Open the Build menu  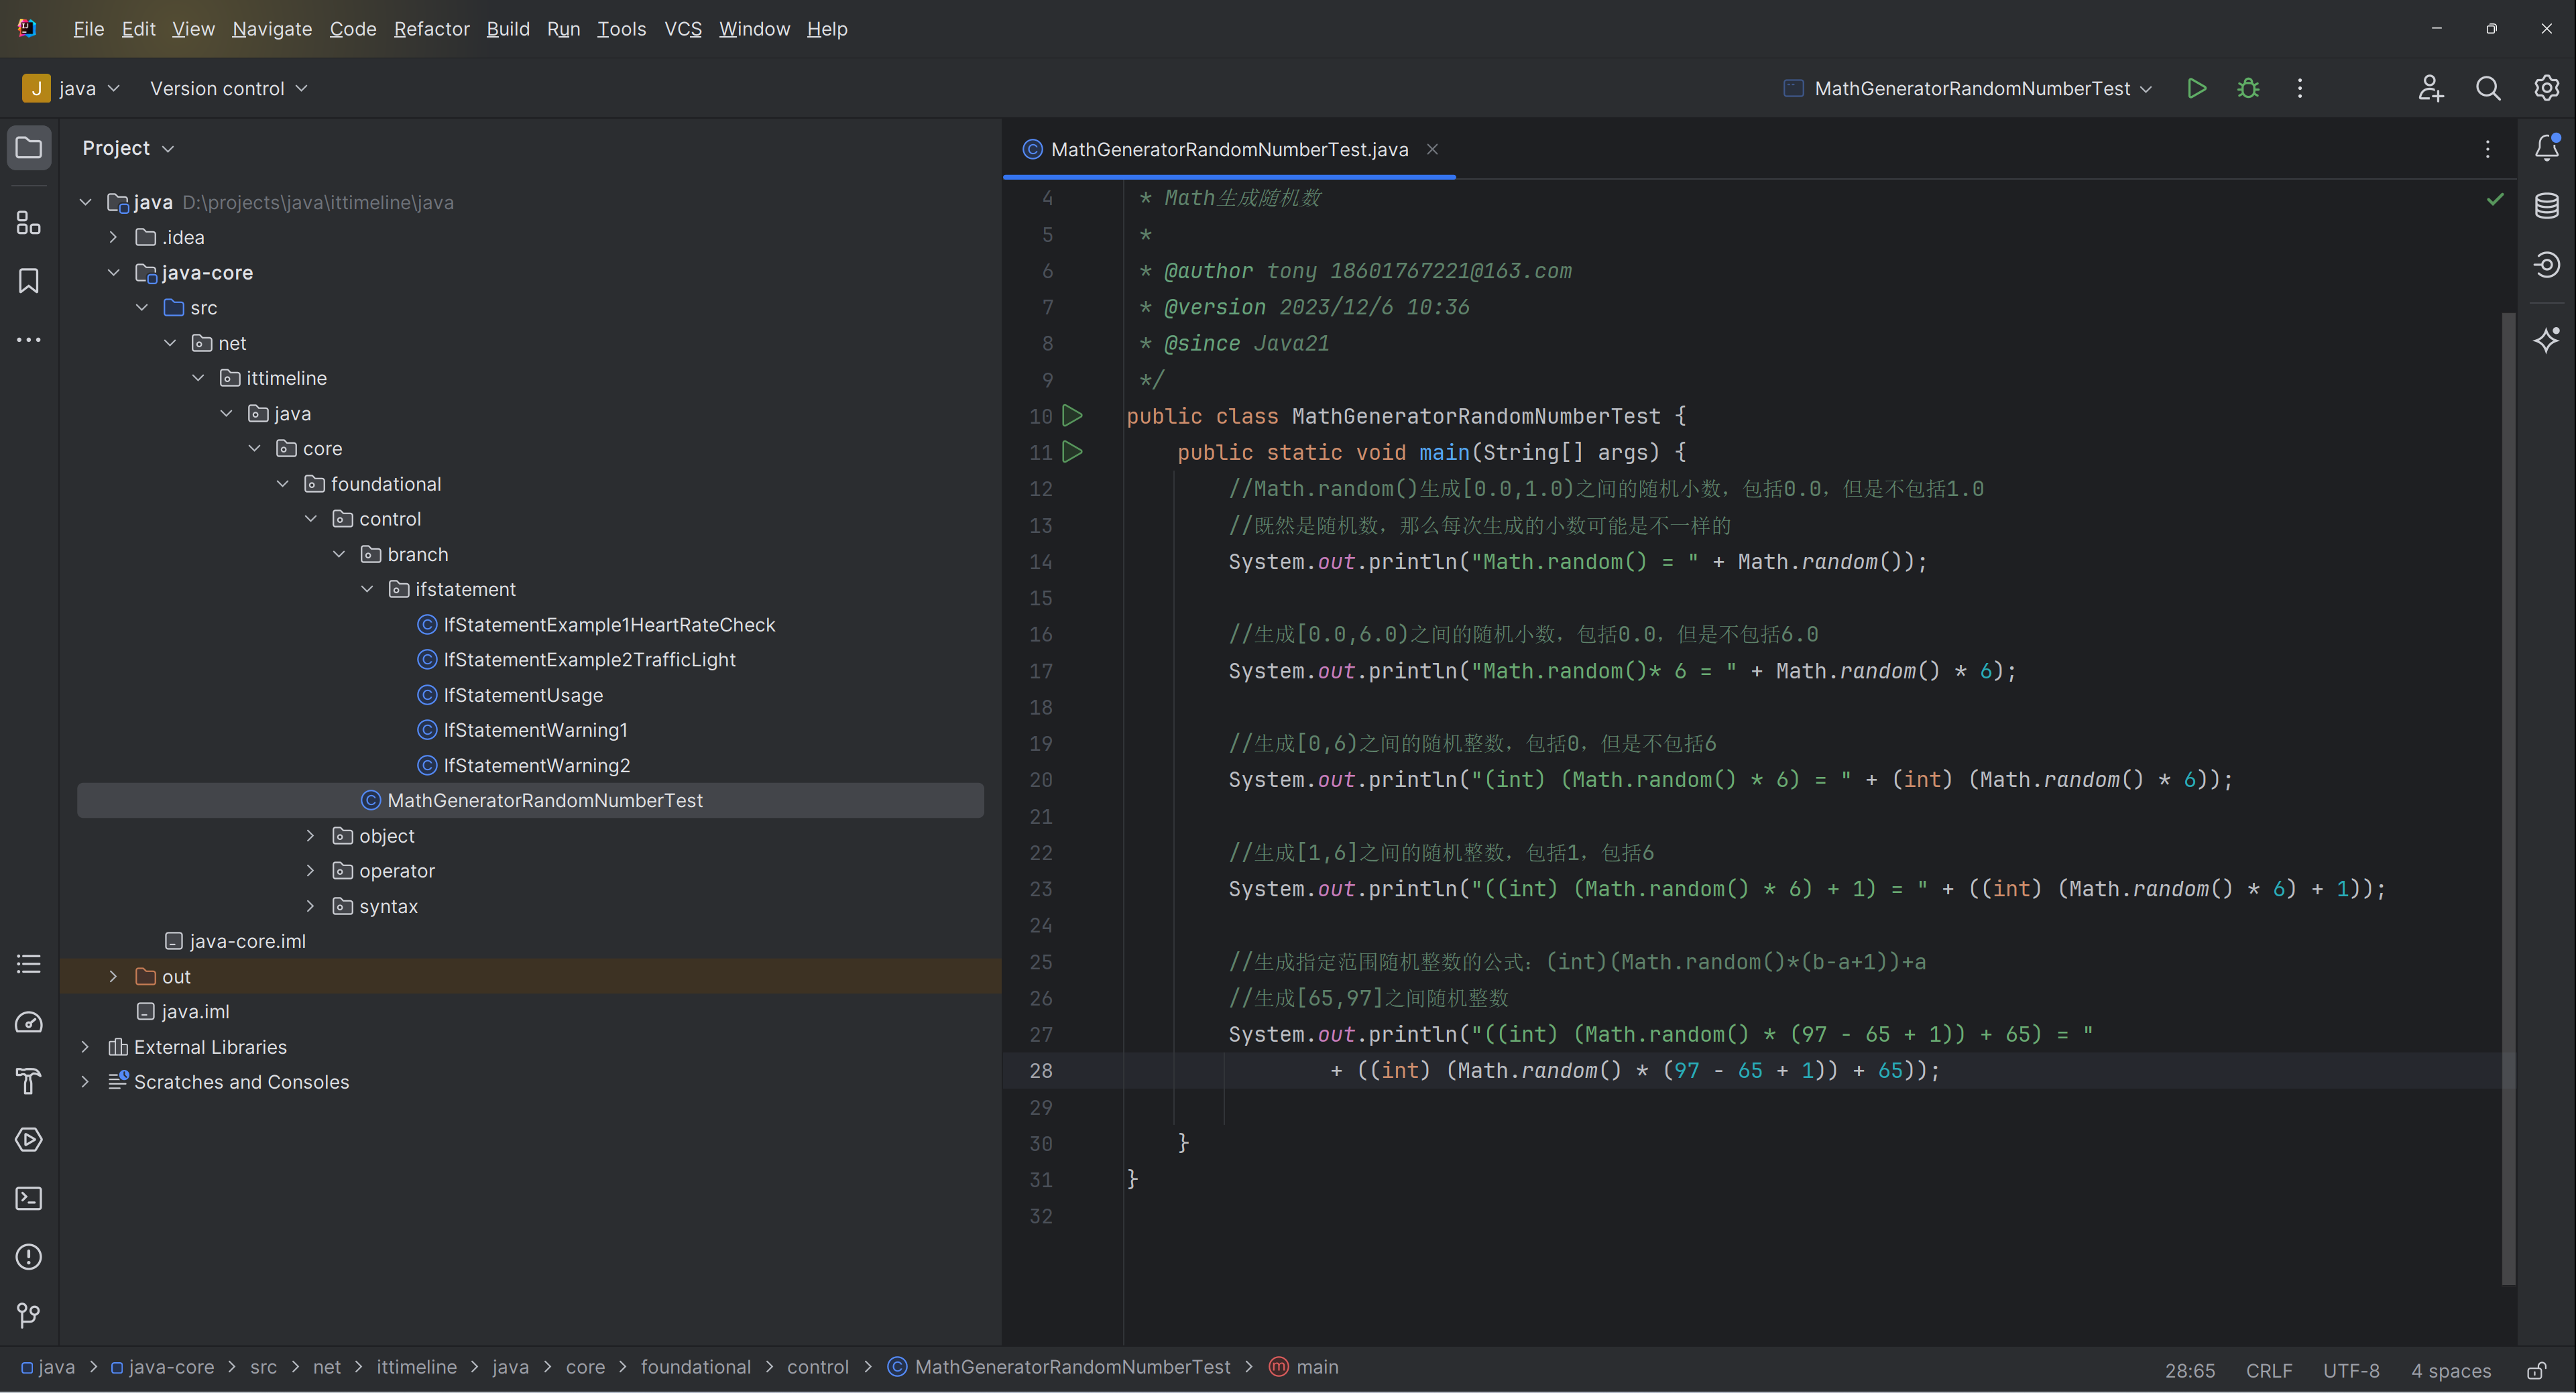pos(508,29)
